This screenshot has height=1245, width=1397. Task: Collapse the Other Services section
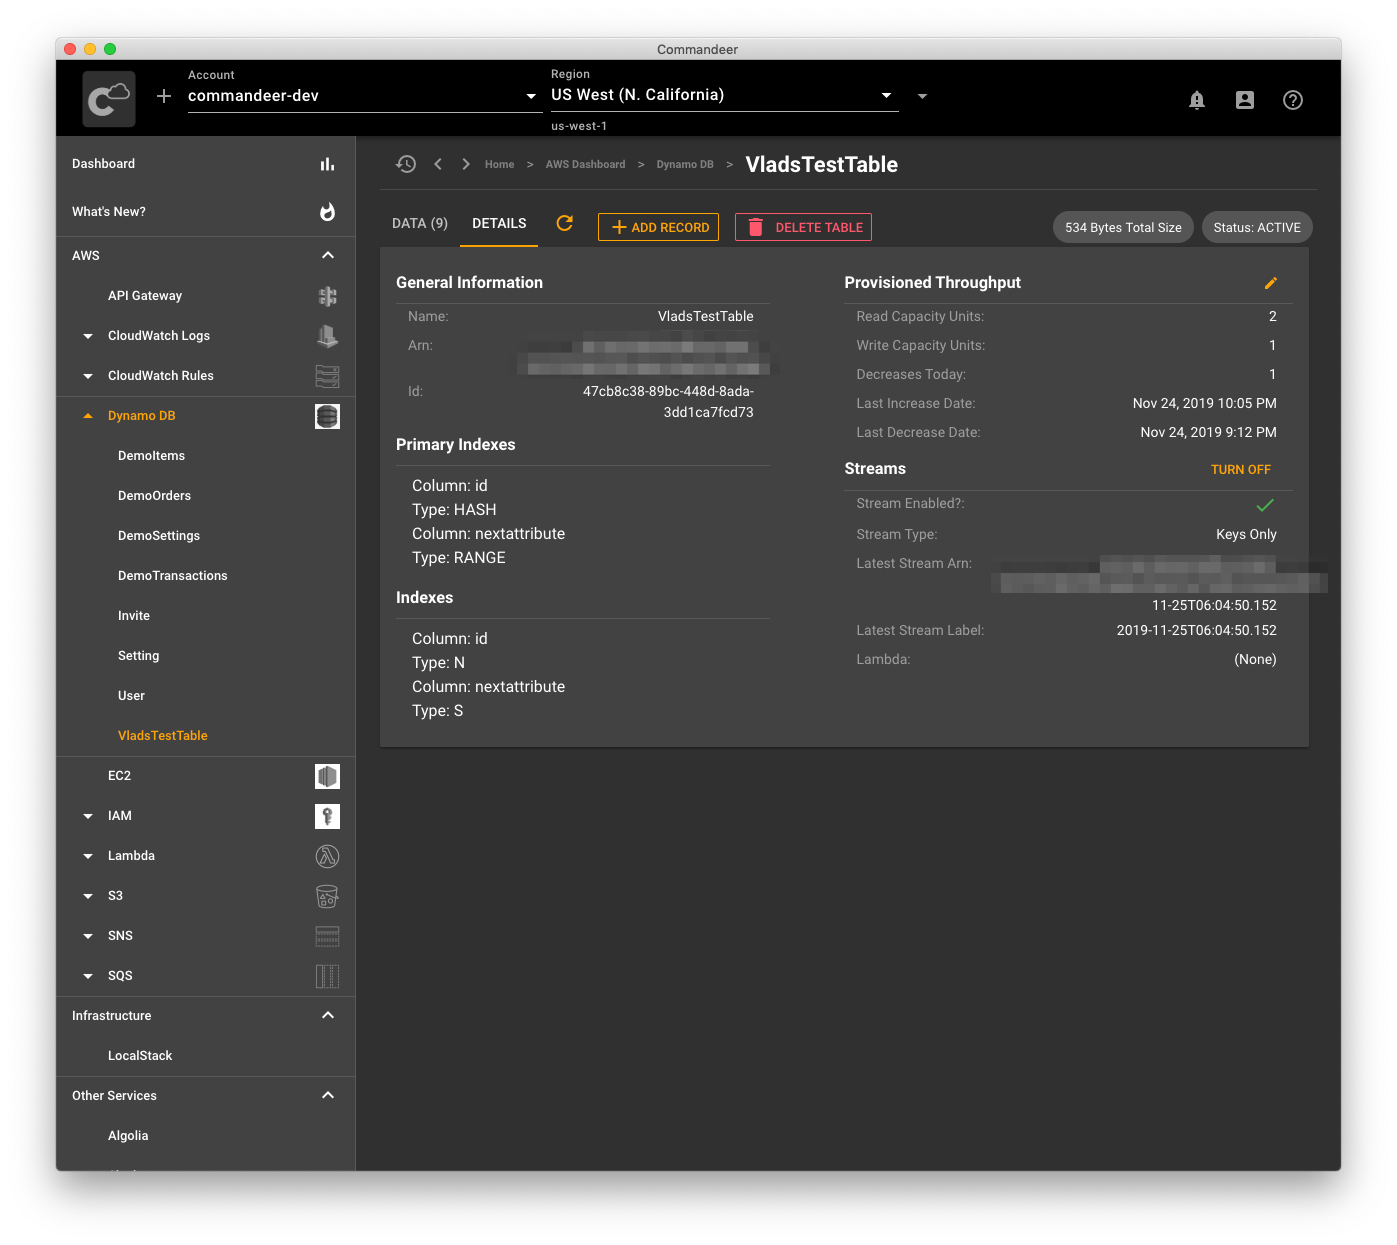click(x=328, y=1096)
